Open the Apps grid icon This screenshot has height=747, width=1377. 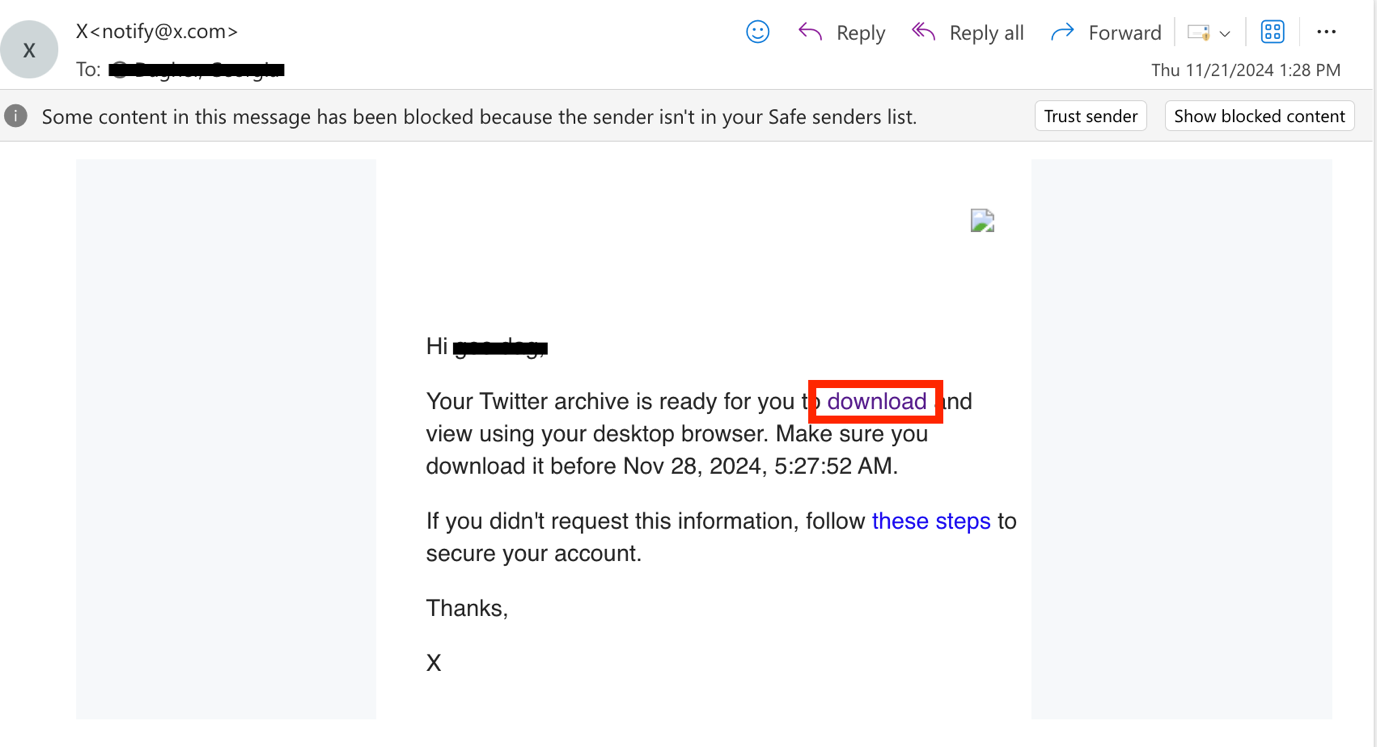tap(1272, 32)
